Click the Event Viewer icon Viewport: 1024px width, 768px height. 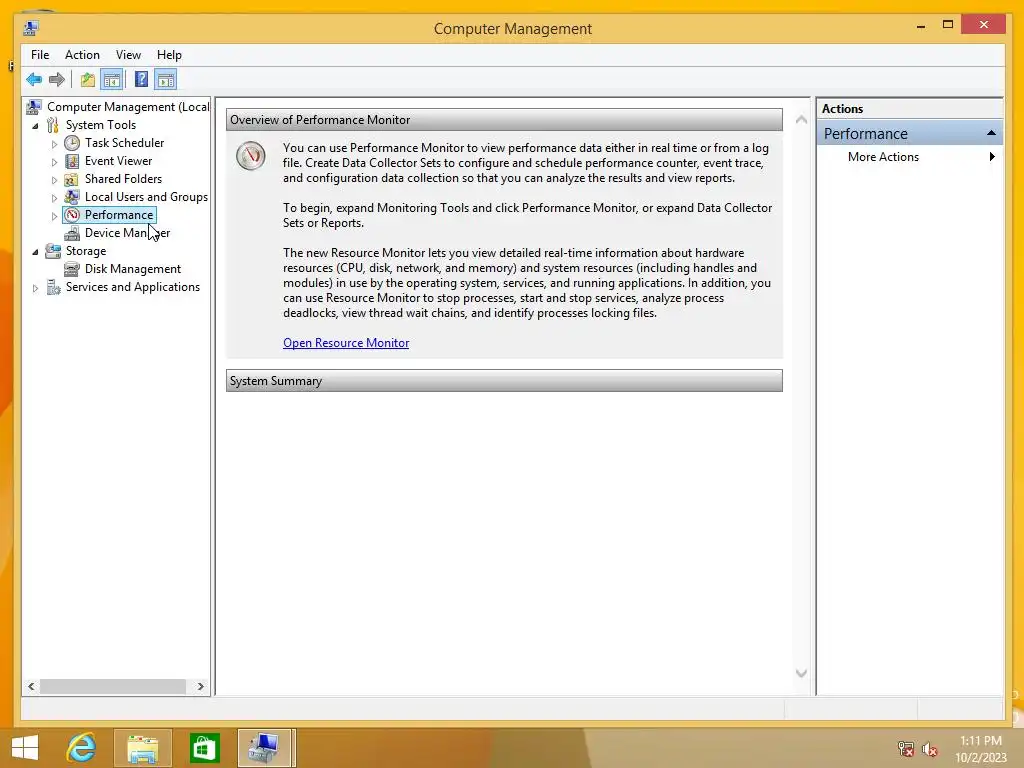click(72, 161)
